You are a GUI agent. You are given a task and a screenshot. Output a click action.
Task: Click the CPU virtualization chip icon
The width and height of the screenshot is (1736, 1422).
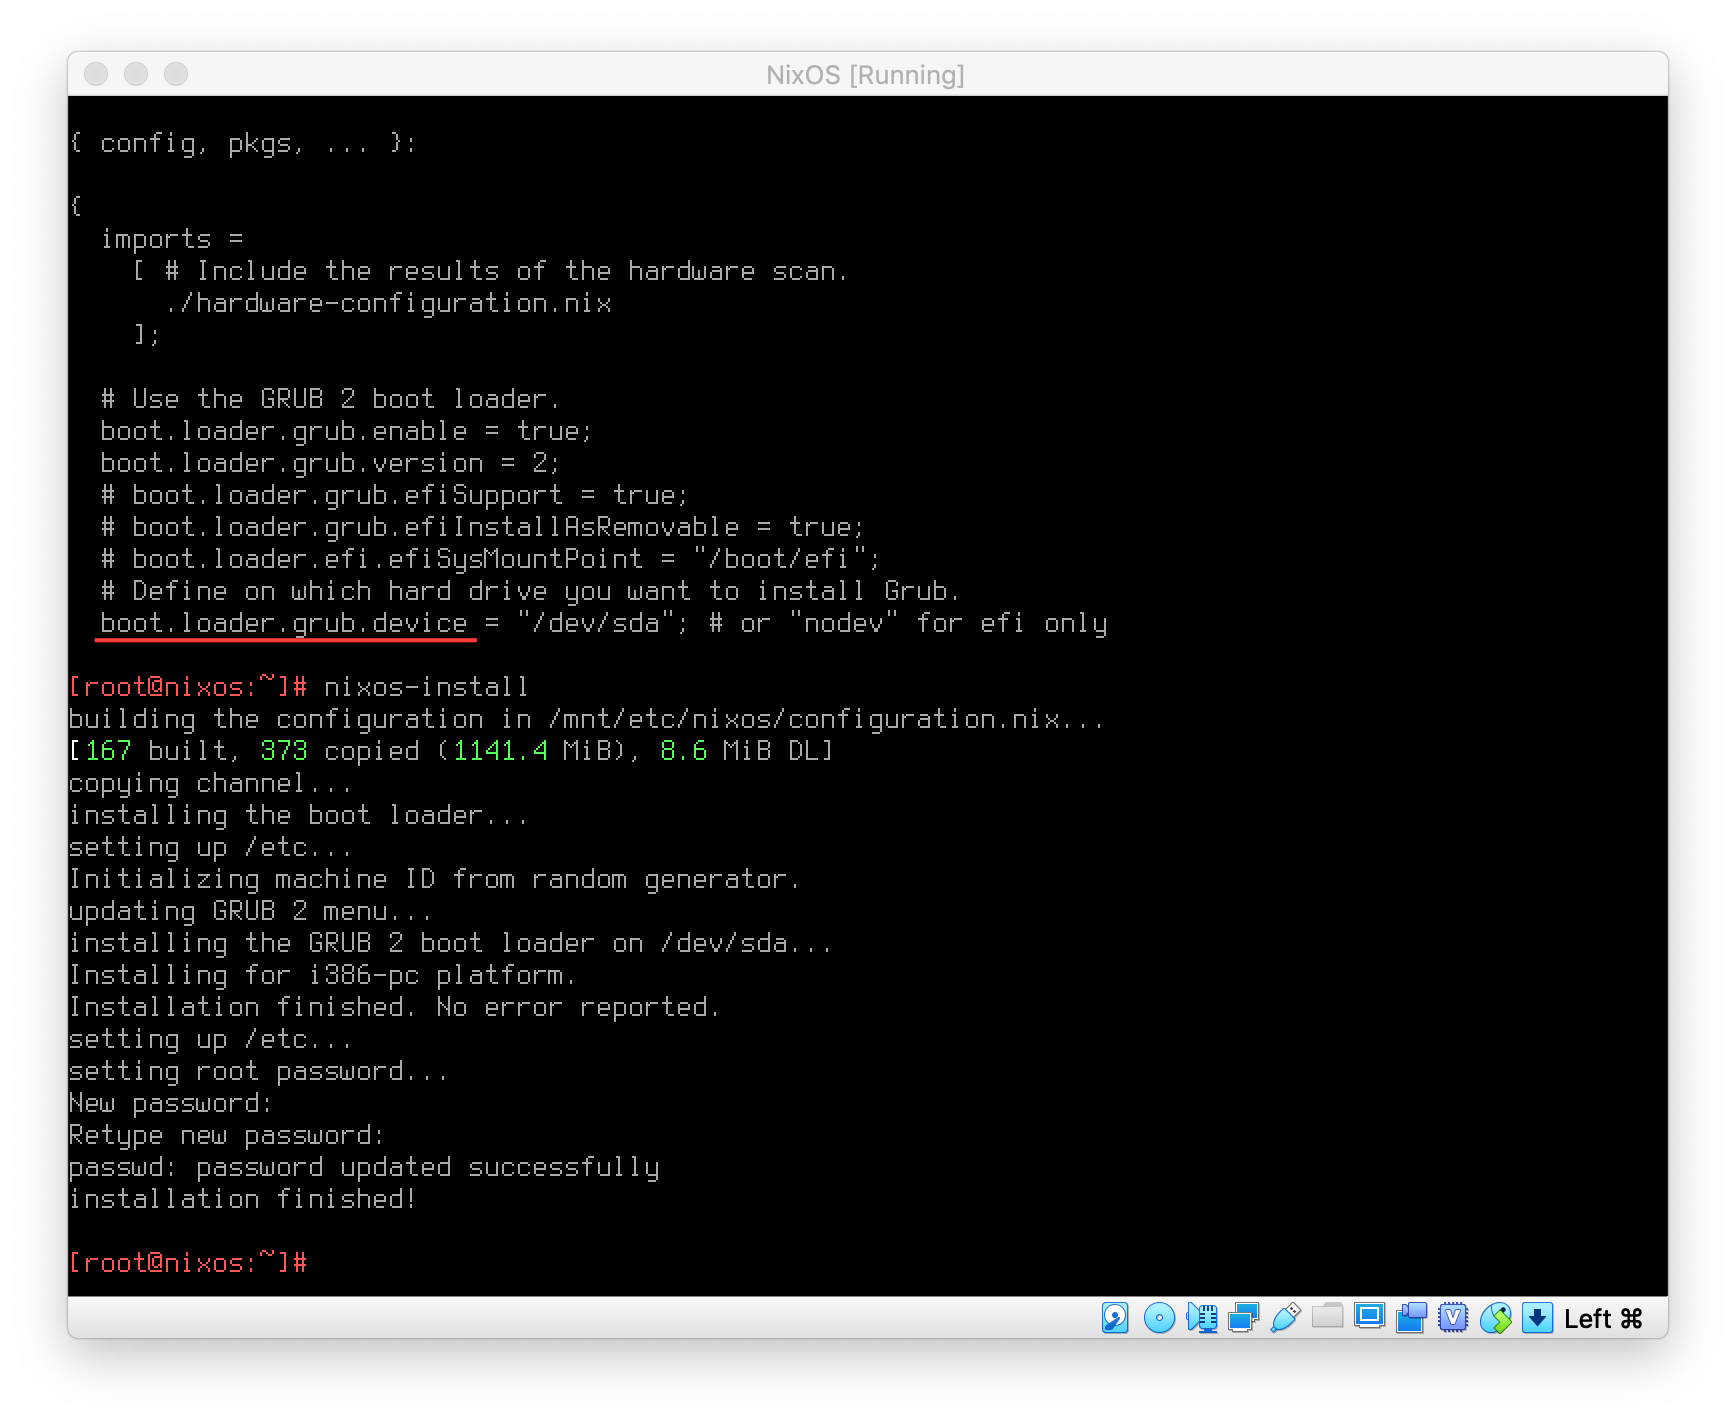pos(1453,1318)
